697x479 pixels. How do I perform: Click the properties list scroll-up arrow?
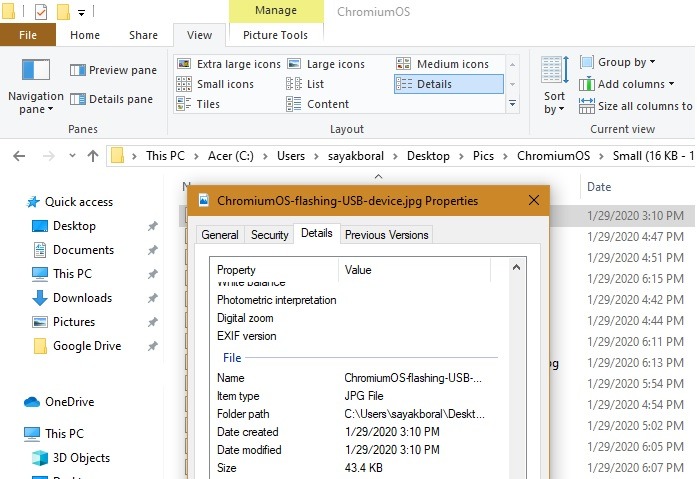click(516, 267)
